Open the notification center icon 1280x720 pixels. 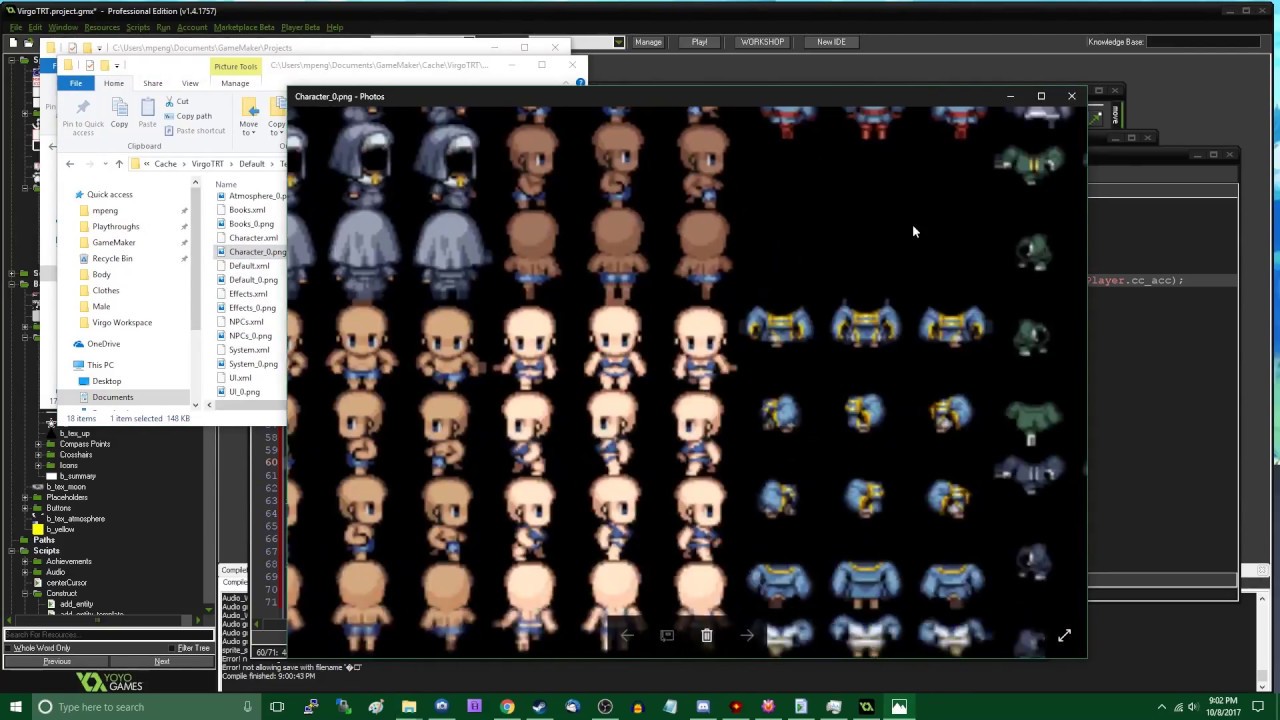pyautogui.click(x=1260, y=707)
